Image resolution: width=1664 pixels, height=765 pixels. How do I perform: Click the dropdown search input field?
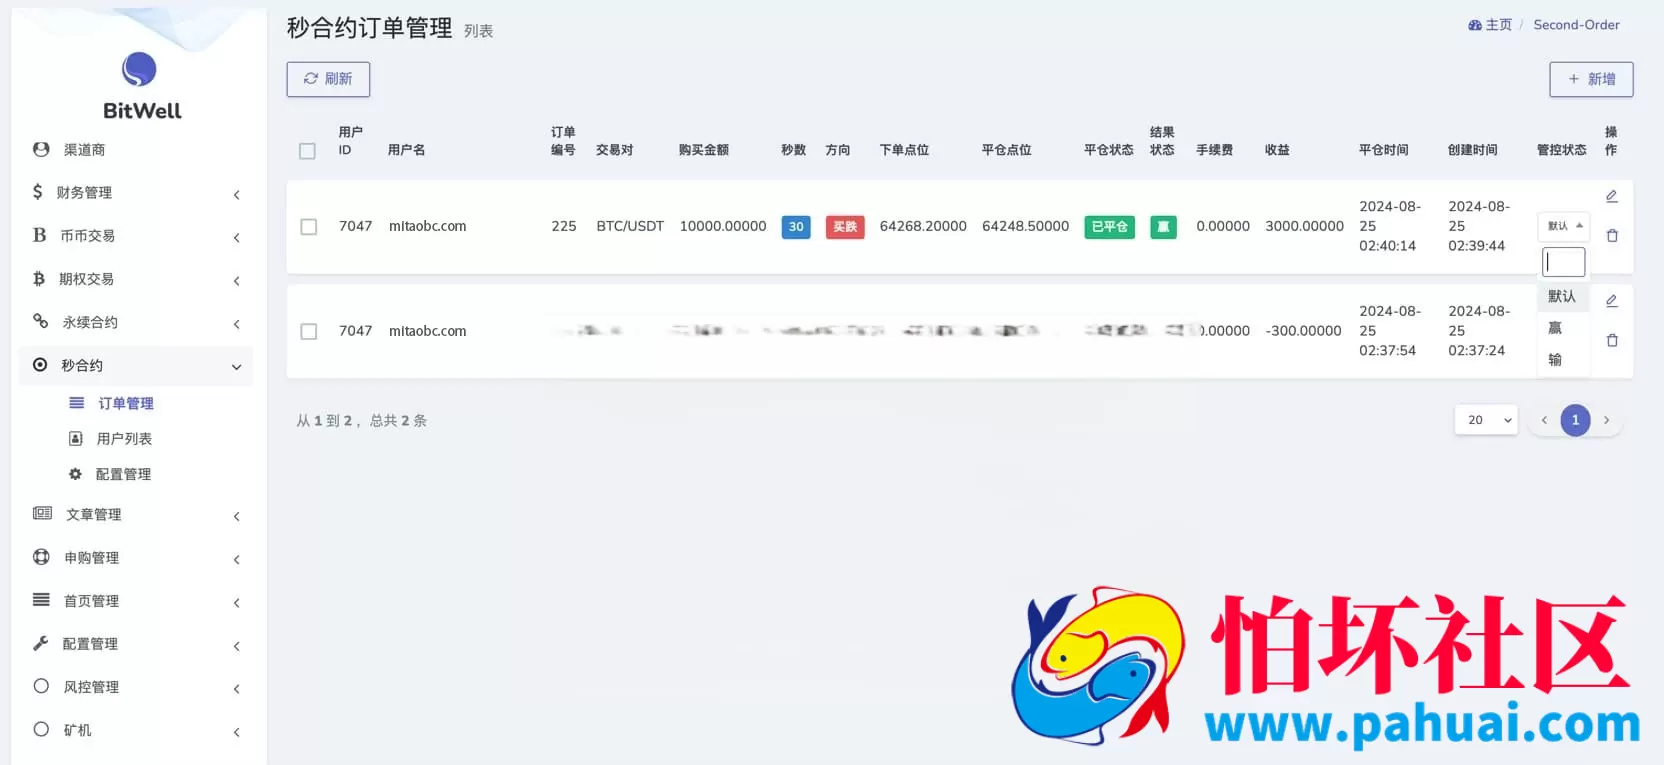click(x=1563, y=262)
